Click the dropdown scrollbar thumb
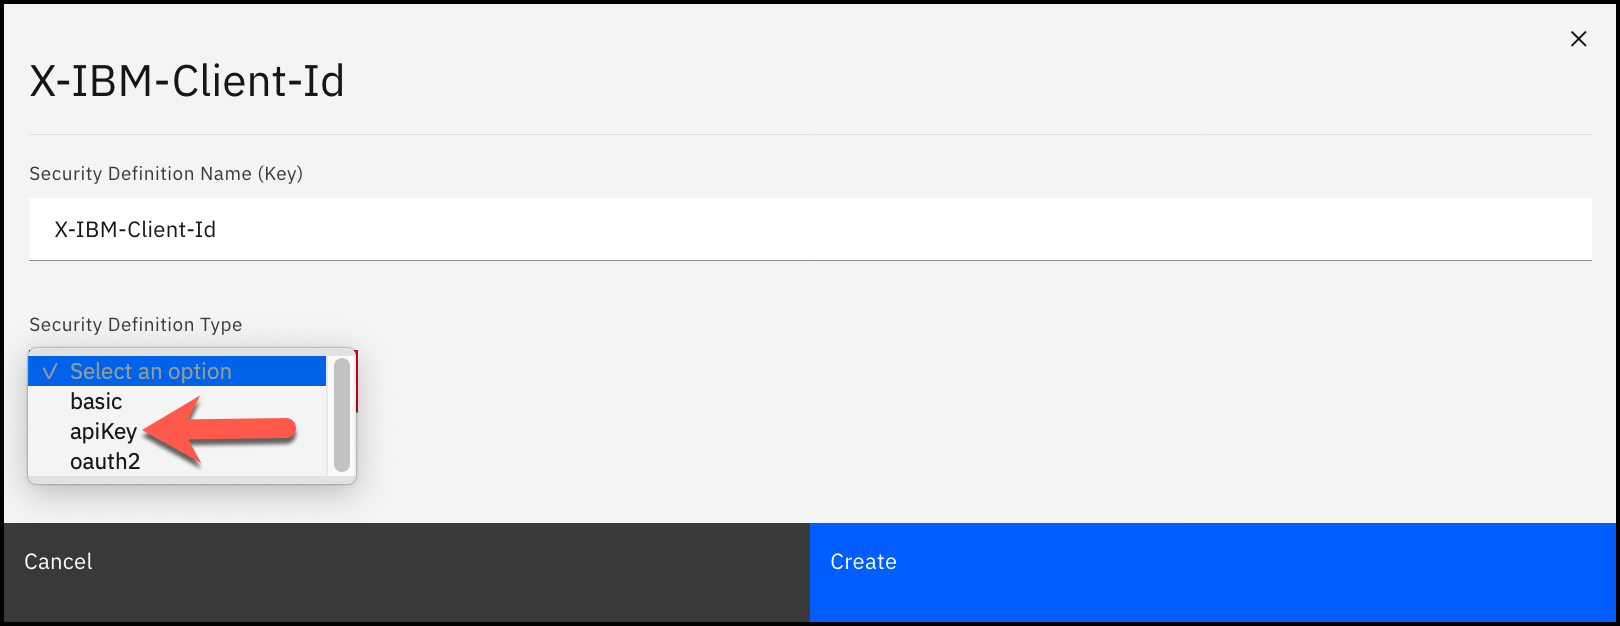Screen dimensions: 1620x626 click(342, 415)
